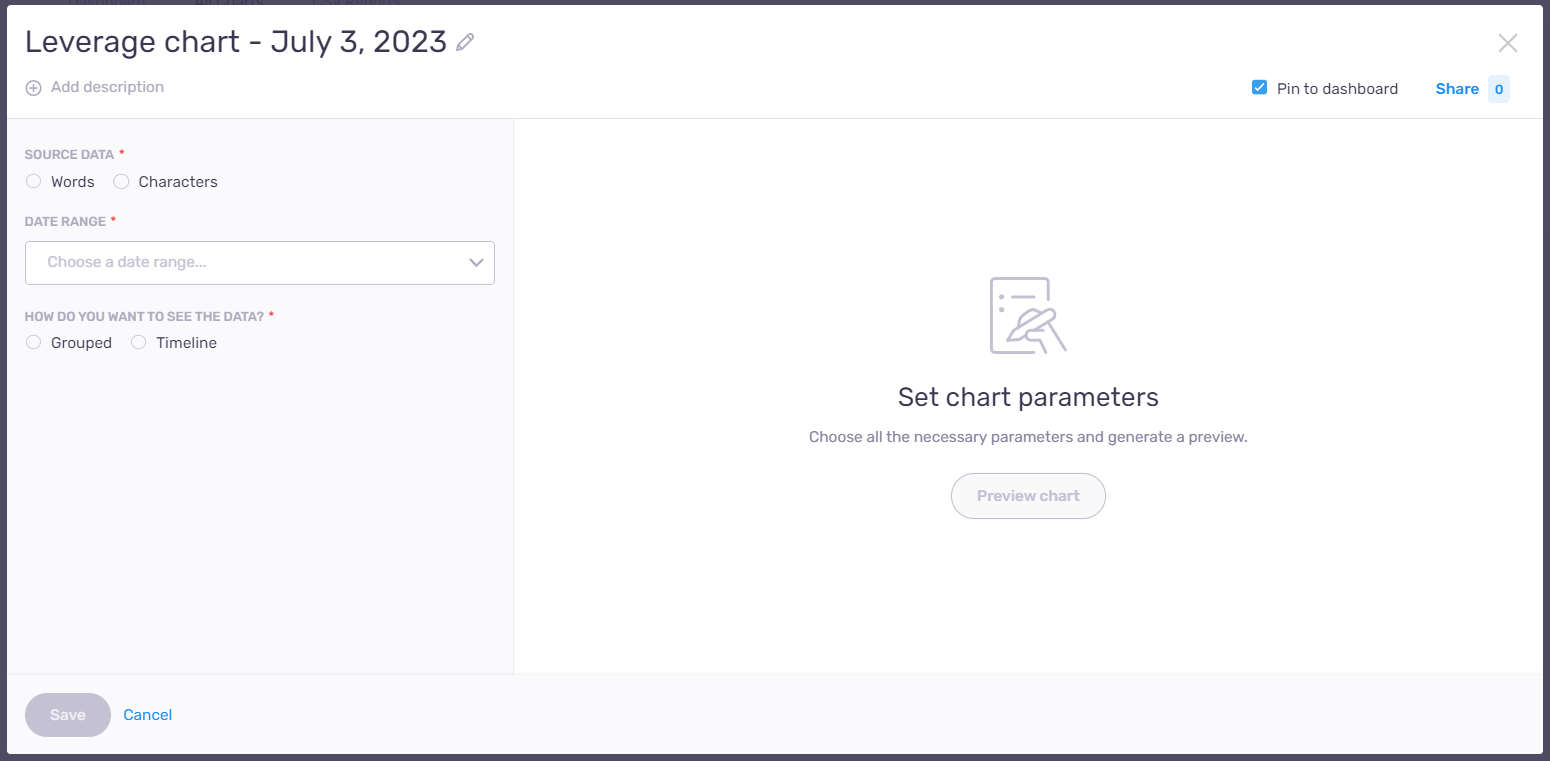Select the Grouped viewing option
1550x761 pixels.
point(33,342)
